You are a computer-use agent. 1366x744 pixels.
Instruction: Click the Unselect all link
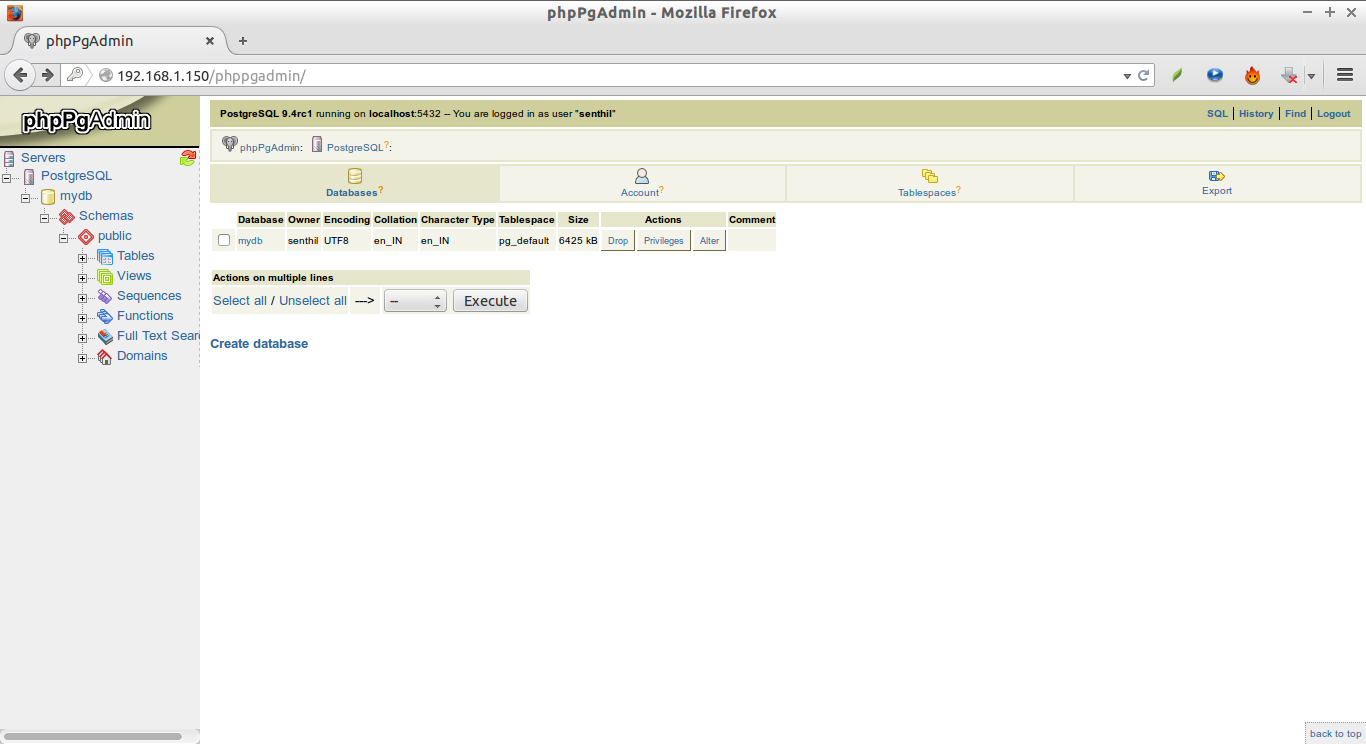click(x=313, y=301)
